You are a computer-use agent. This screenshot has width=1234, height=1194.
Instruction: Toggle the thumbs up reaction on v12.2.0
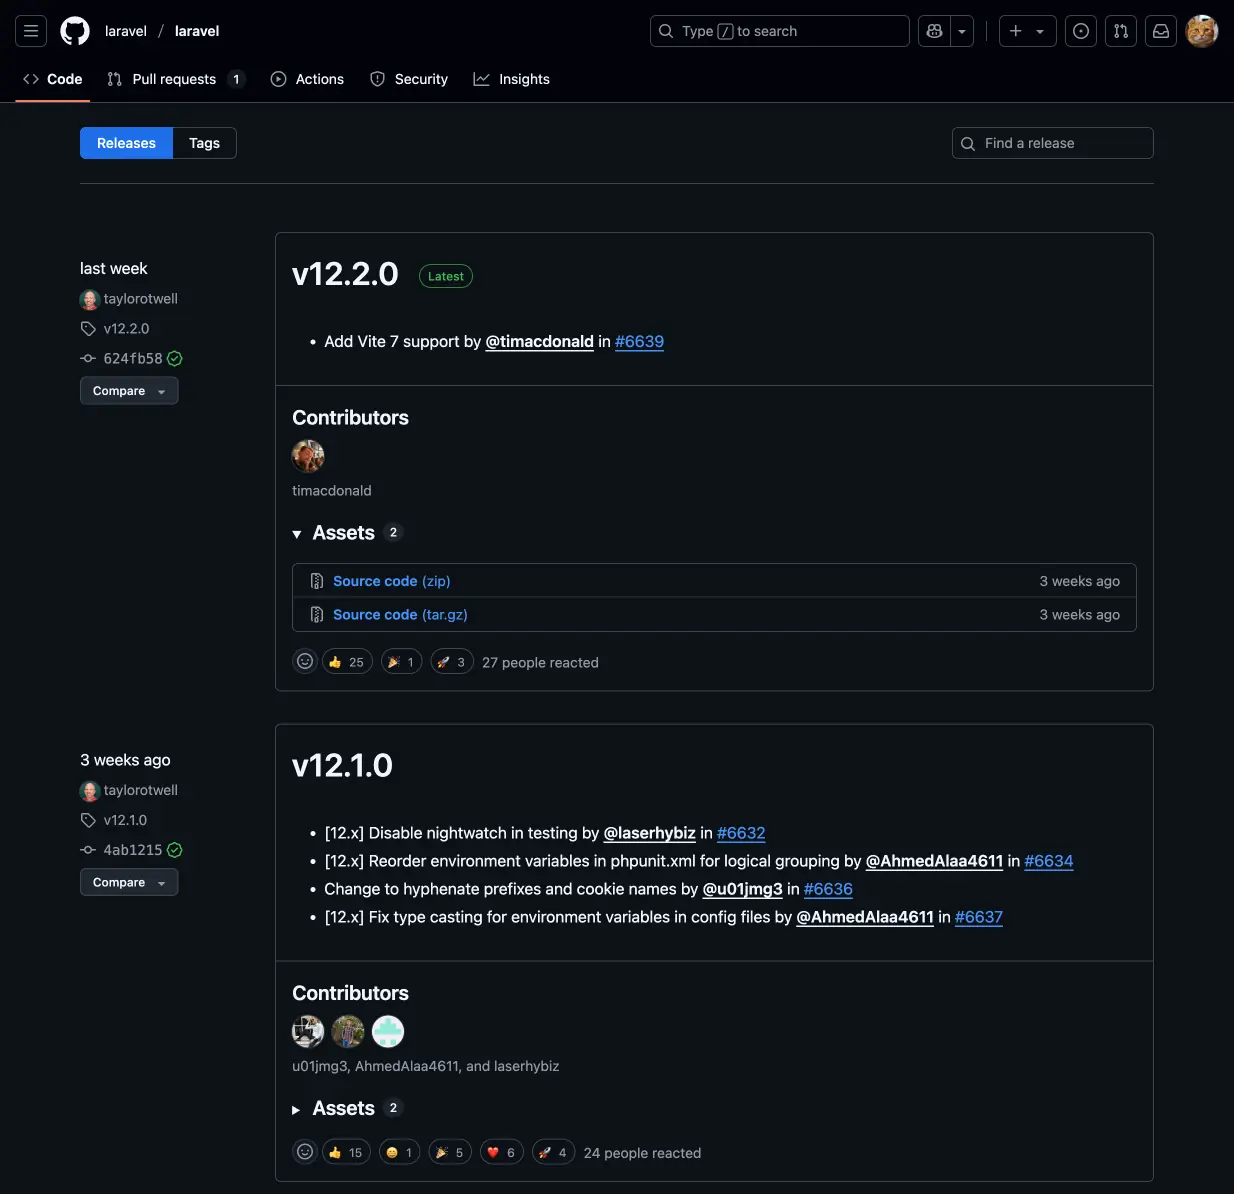(x=346, y=661)
